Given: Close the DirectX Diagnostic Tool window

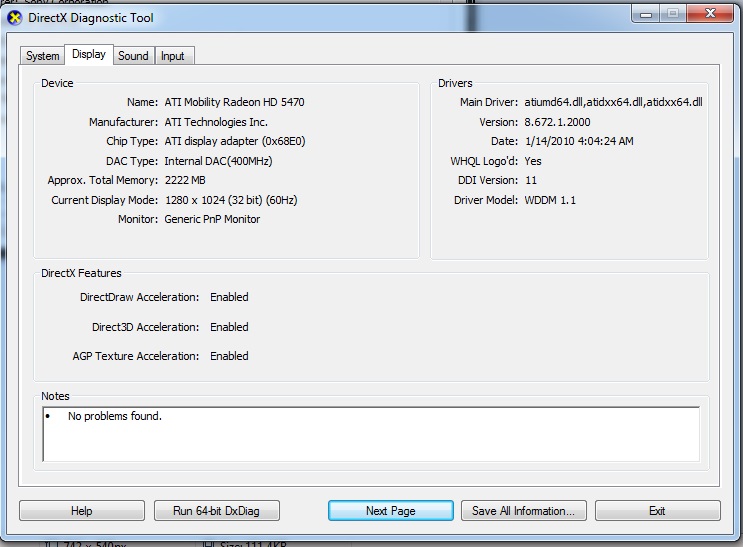Looking at the screenshot, I should (710, 14).
